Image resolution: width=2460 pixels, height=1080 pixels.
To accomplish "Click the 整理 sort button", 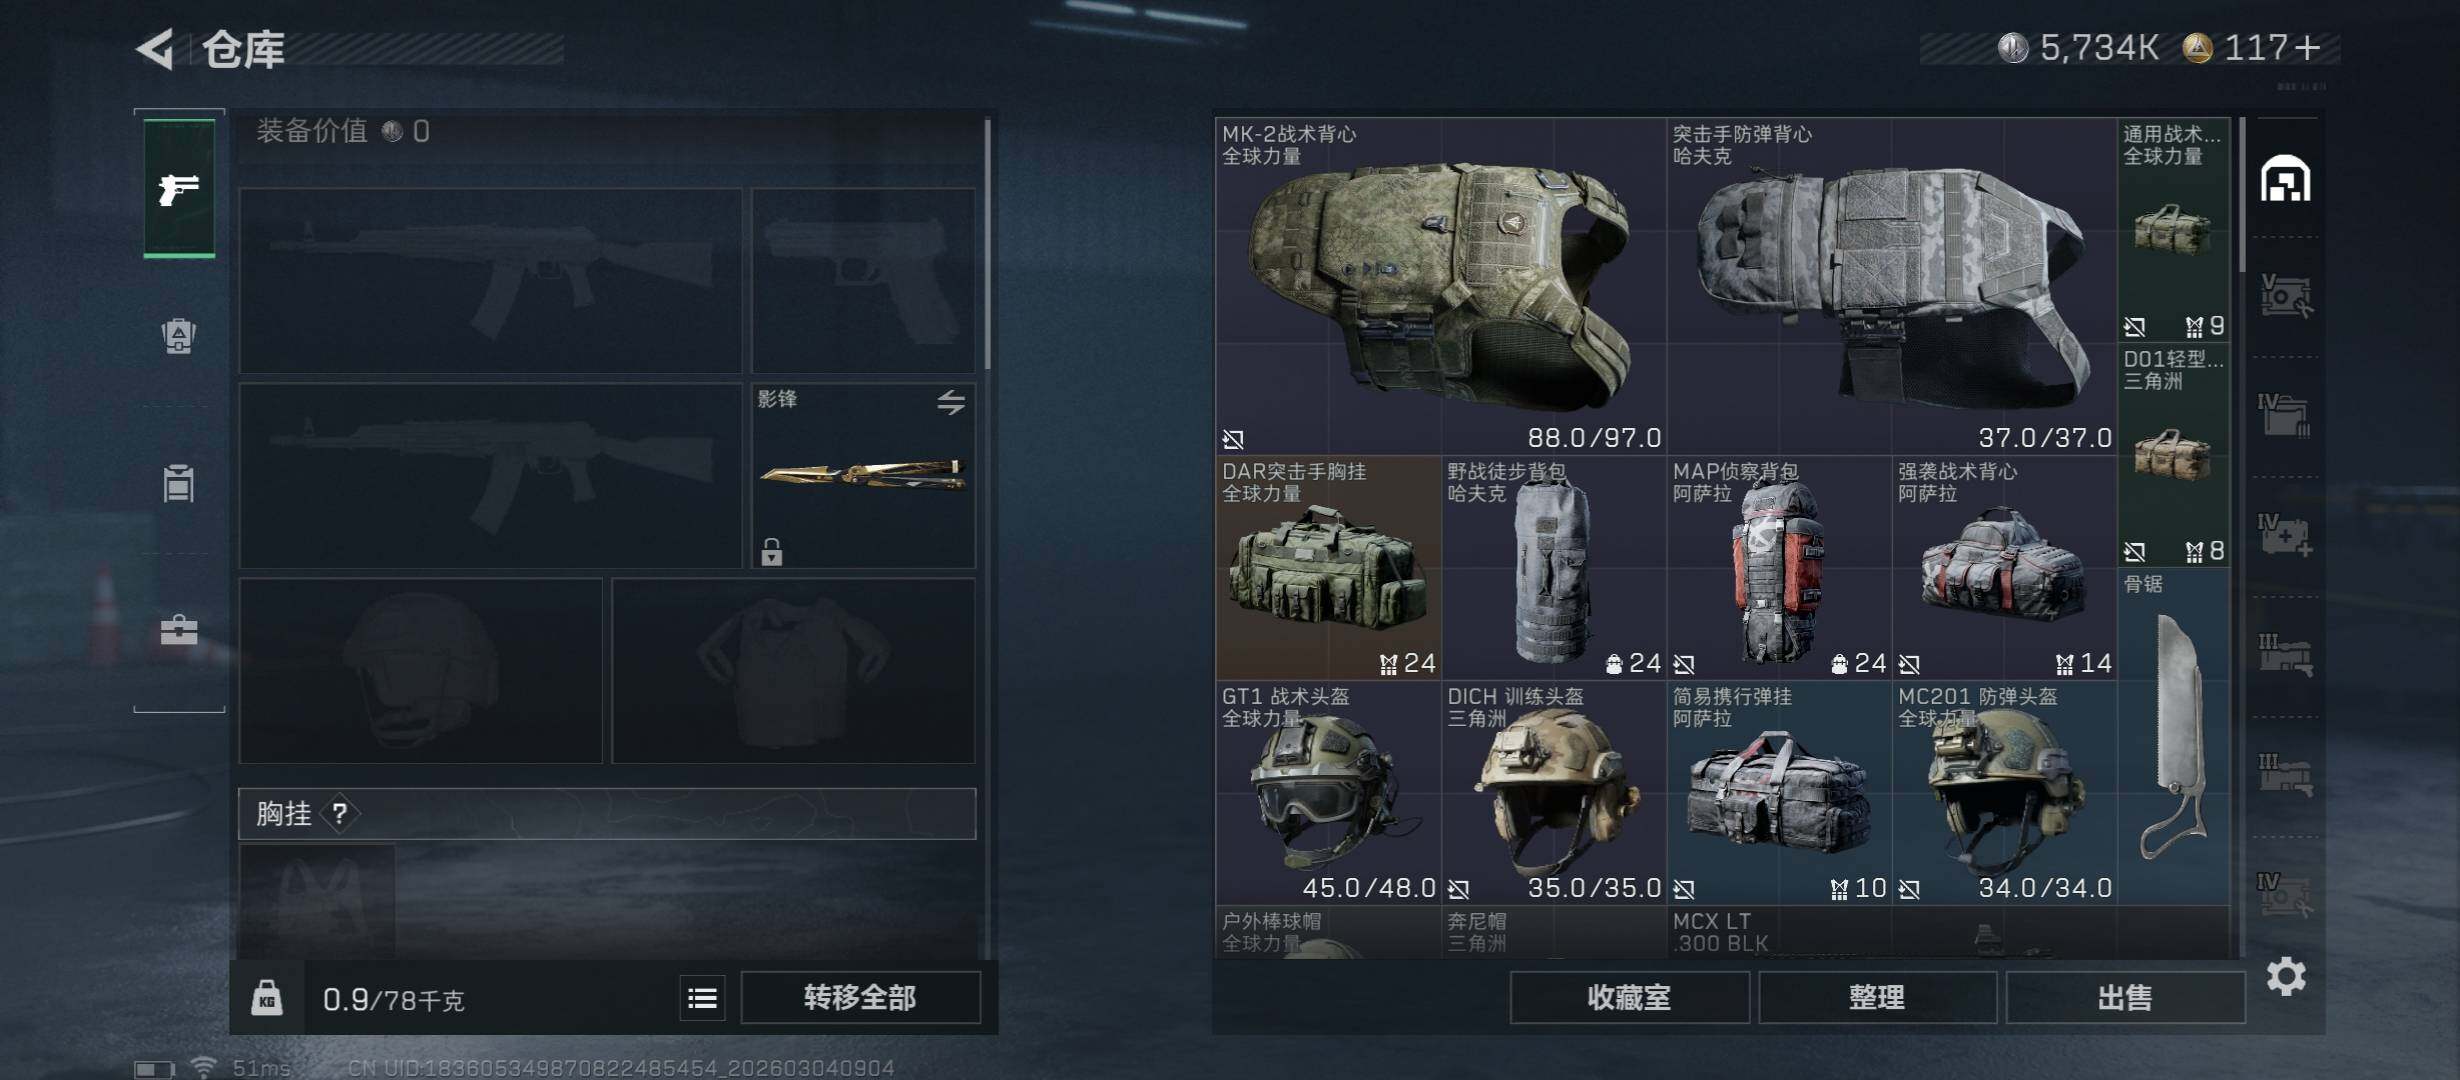I will click(1877, 998).
